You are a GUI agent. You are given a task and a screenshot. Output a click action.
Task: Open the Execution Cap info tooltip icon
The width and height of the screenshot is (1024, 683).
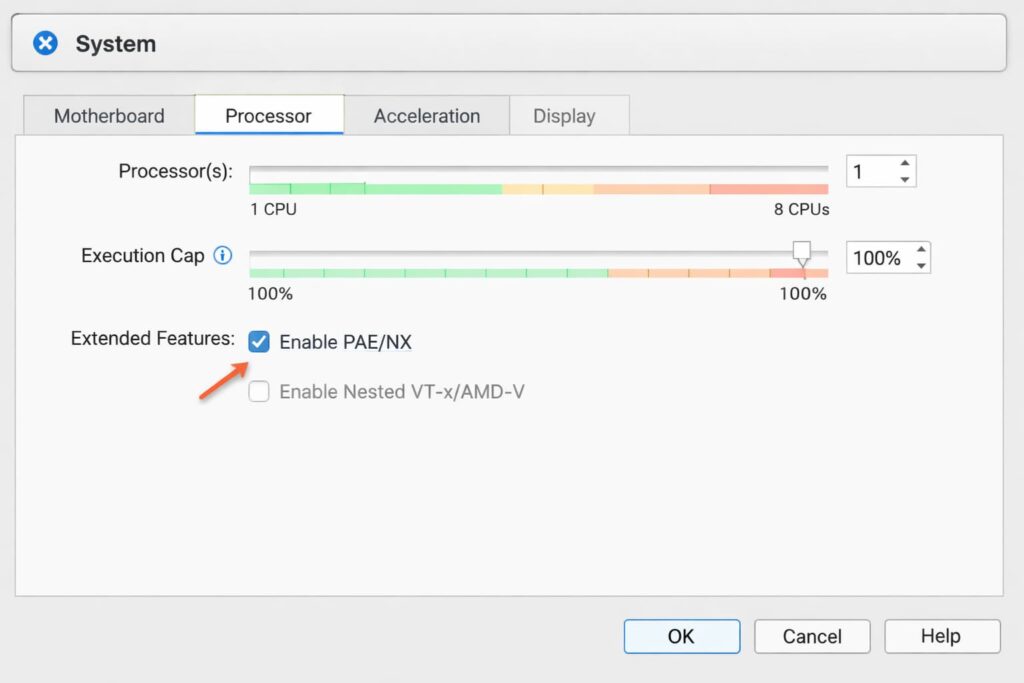click(x=222, y=255)
